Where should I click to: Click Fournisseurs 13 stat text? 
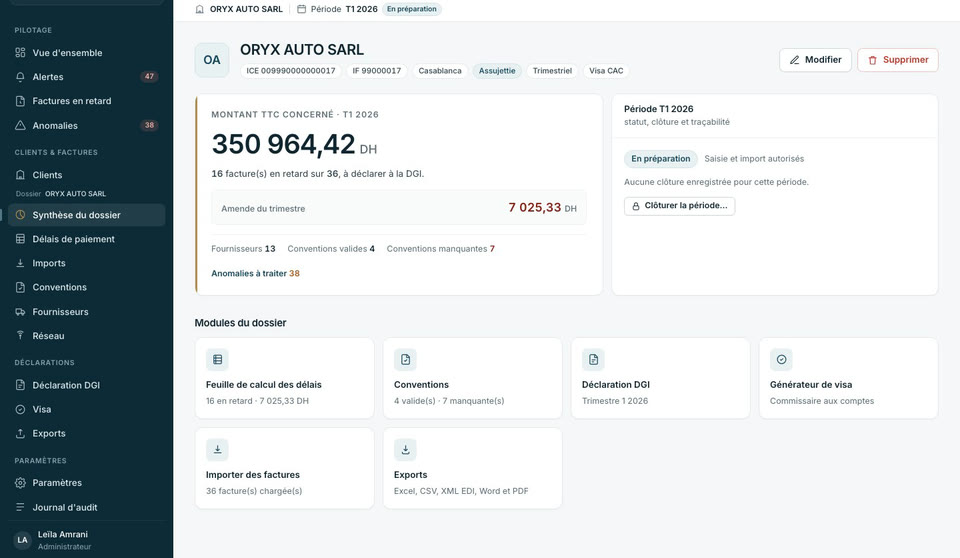[243, 249]
